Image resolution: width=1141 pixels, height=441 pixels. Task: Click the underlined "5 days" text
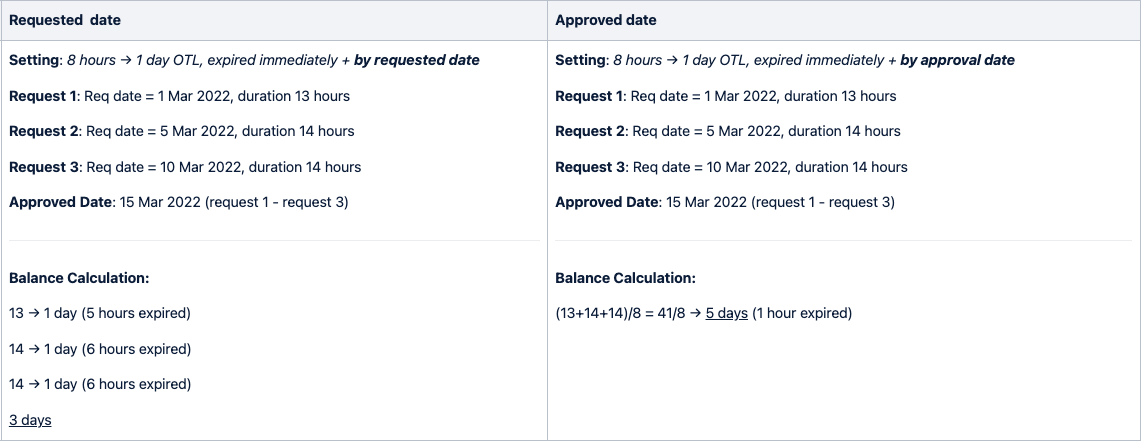tap(726, 313)
